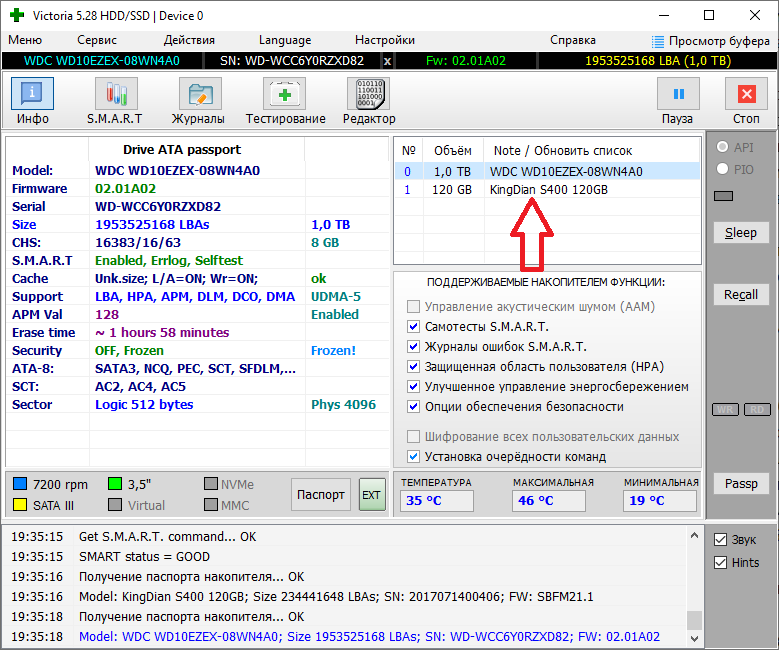Click the Phys 4096 sector value
The height and width of the screenshot is (650, 779).
tap(343, 405)
